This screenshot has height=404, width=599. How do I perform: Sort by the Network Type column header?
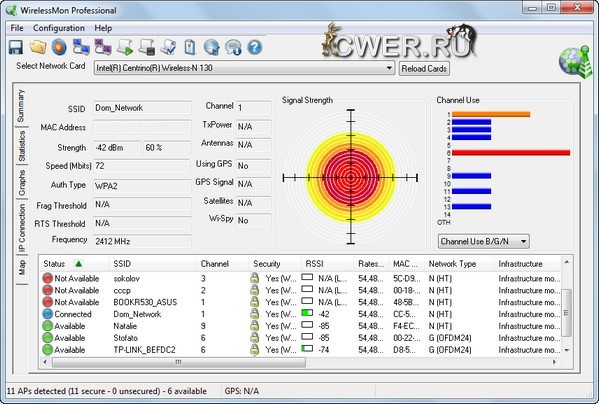pos(460,264)
